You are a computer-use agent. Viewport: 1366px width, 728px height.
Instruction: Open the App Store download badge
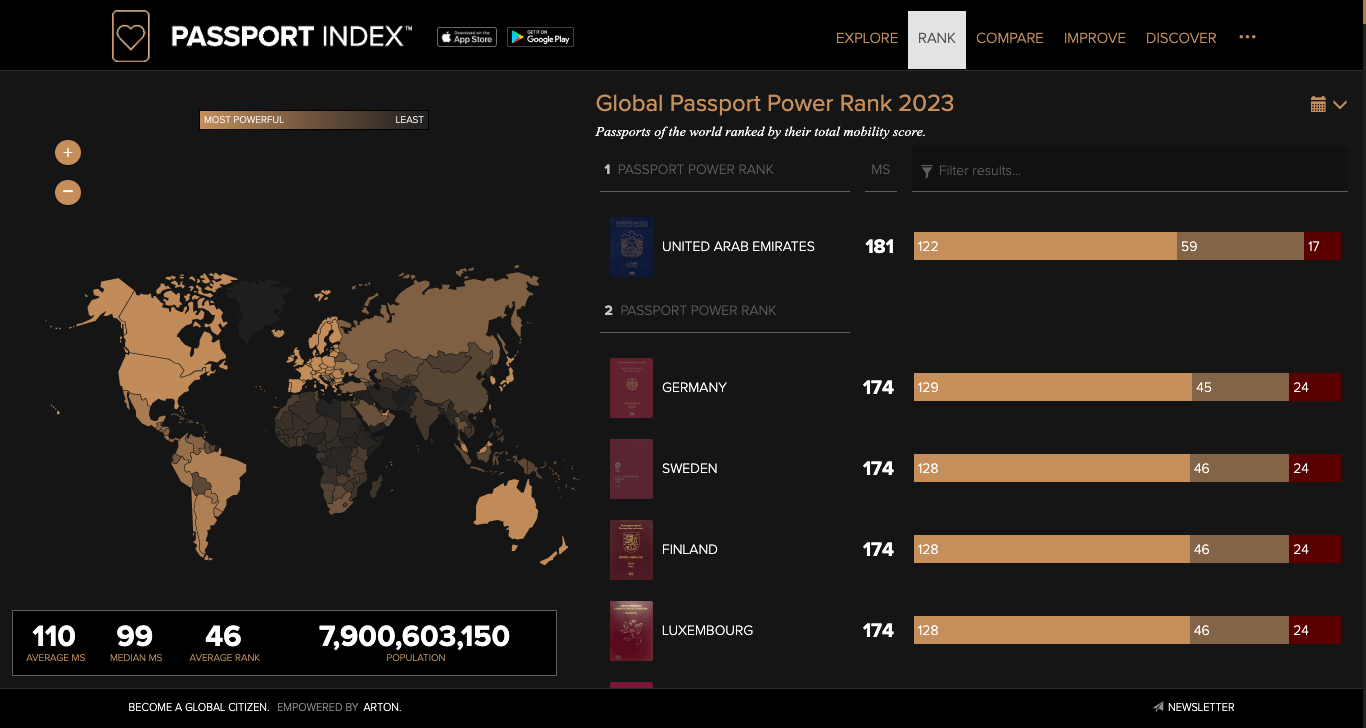pos(467,37)
